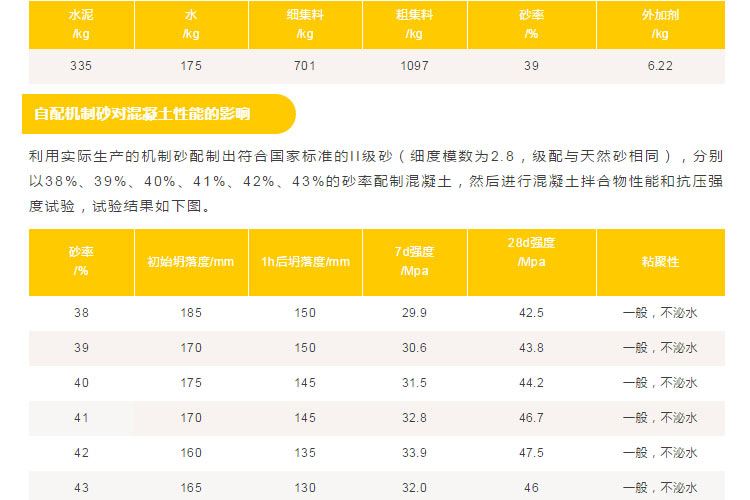Click the 初始坍落度/mm column header
Viewport: 750px width, 500px height.
click(x=191, y=262)
